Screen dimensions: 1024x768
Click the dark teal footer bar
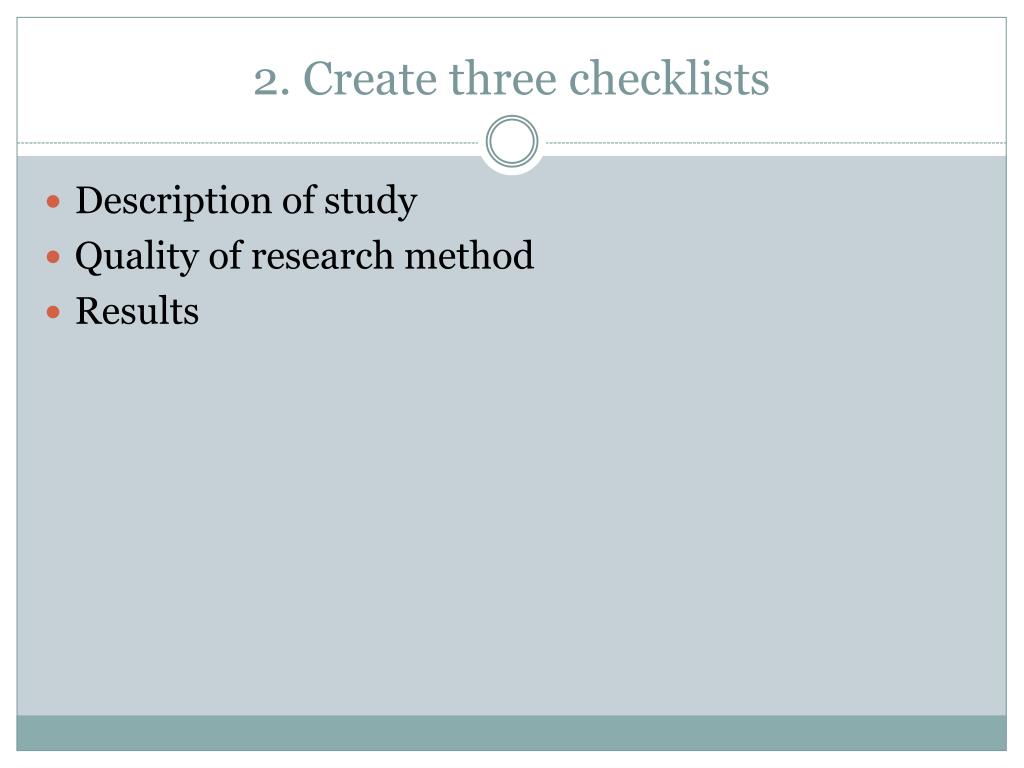(x=512, y=732)
